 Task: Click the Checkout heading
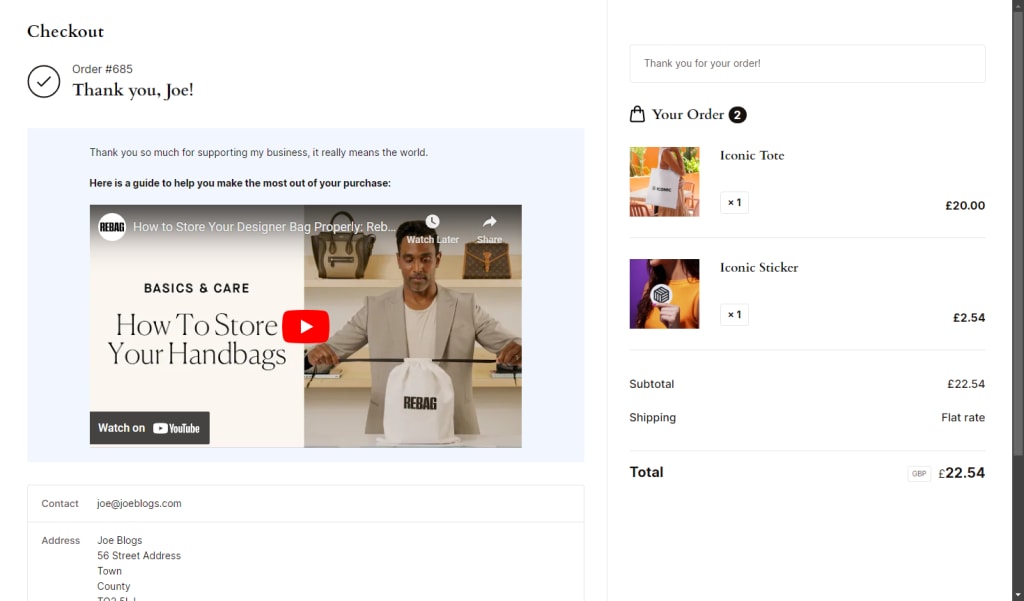(x=65, y=31)
